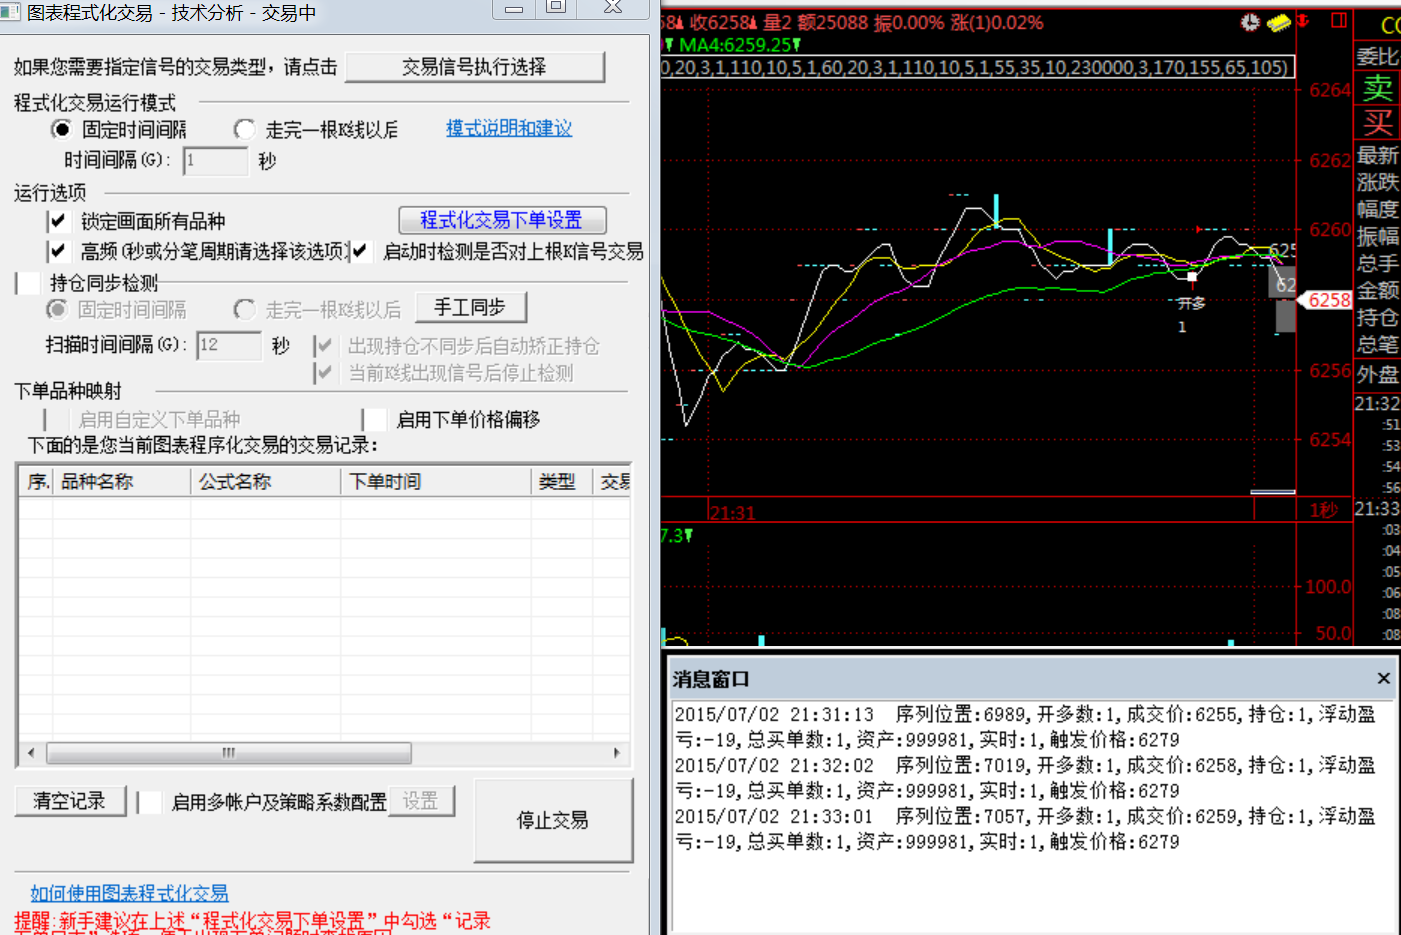This screenshot has width=1401, height=935.
Task: Enable 启用下单价格偏移 checkbox
Action: click(x=374, y=419)
